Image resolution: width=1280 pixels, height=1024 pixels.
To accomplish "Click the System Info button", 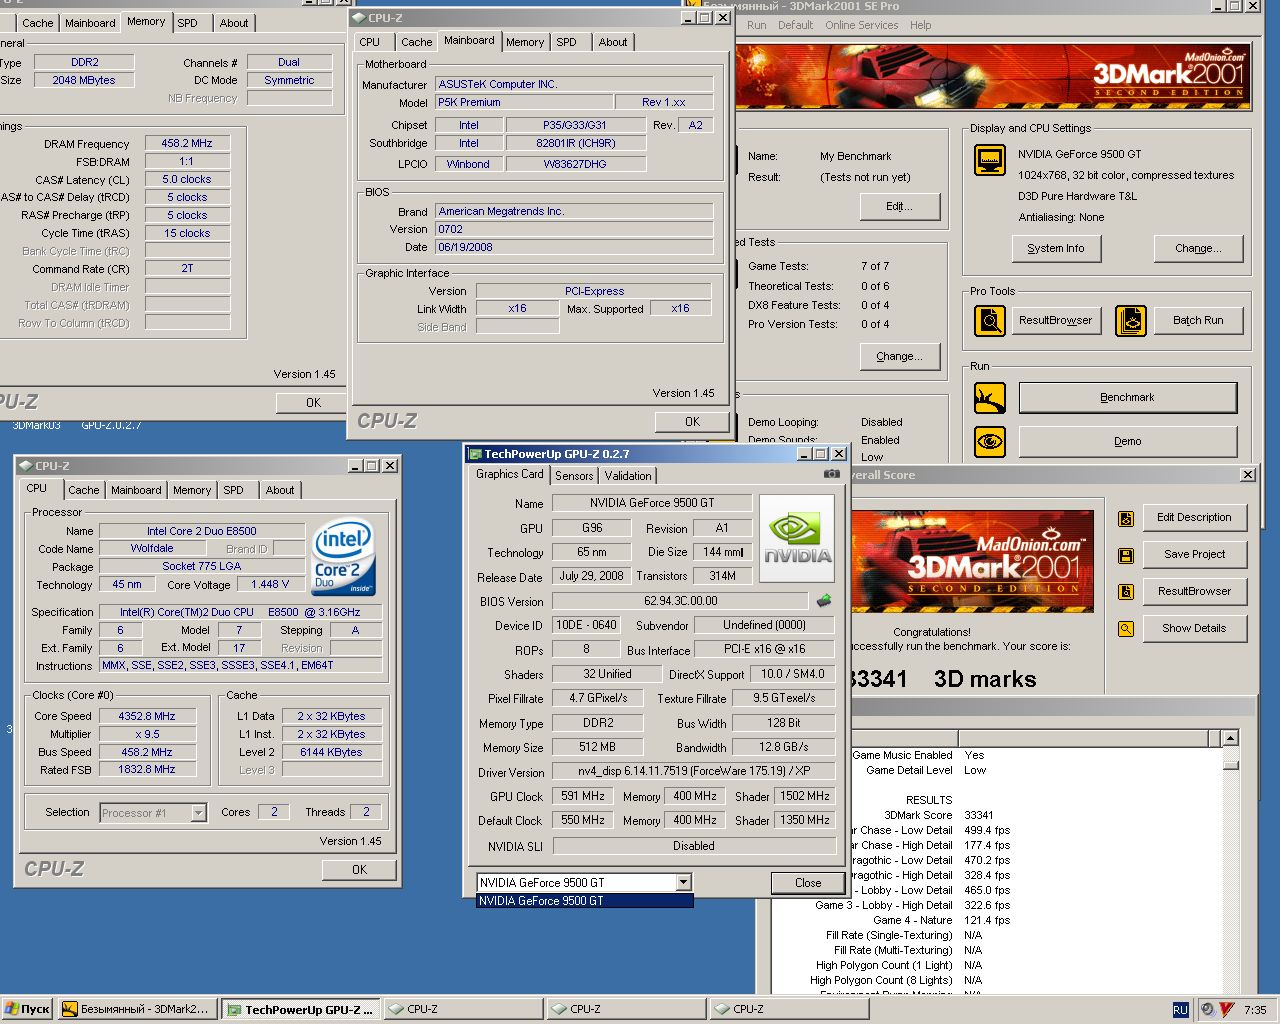I will pyautogui.click(x=1056, y=248).
